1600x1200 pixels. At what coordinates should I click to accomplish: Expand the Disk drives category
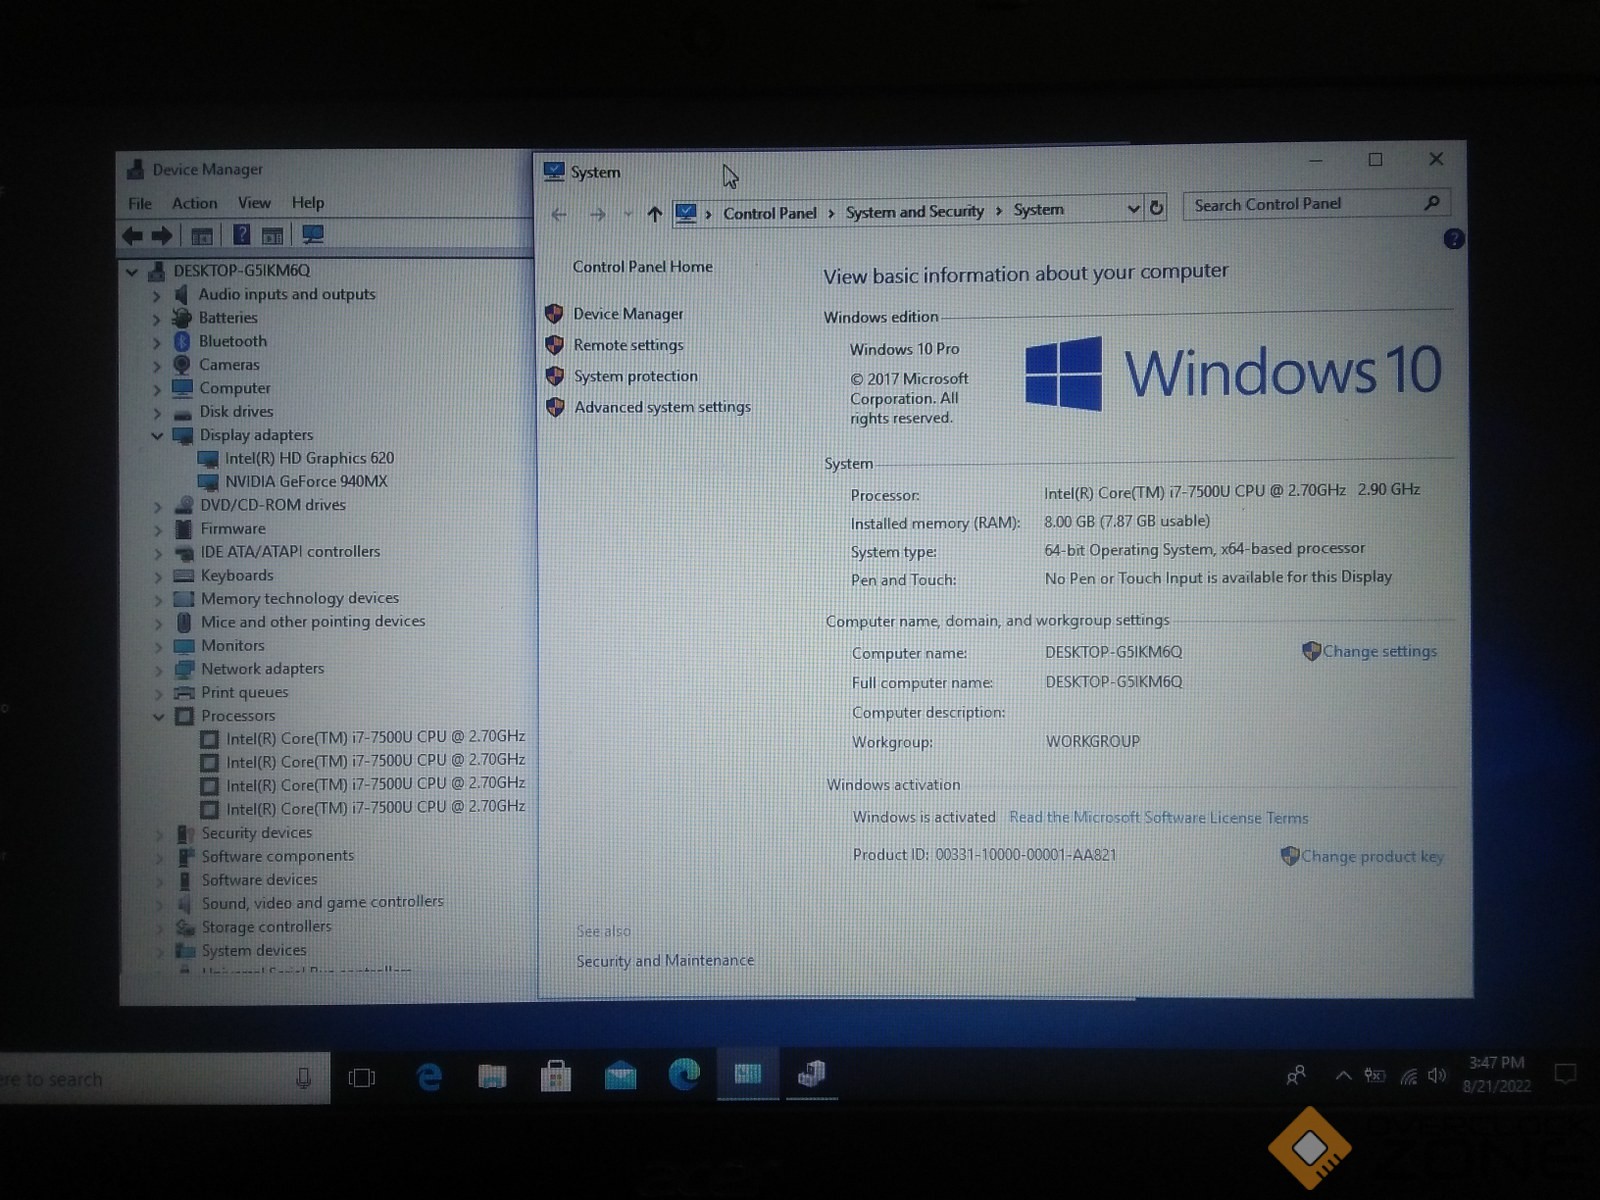(157, 412)
